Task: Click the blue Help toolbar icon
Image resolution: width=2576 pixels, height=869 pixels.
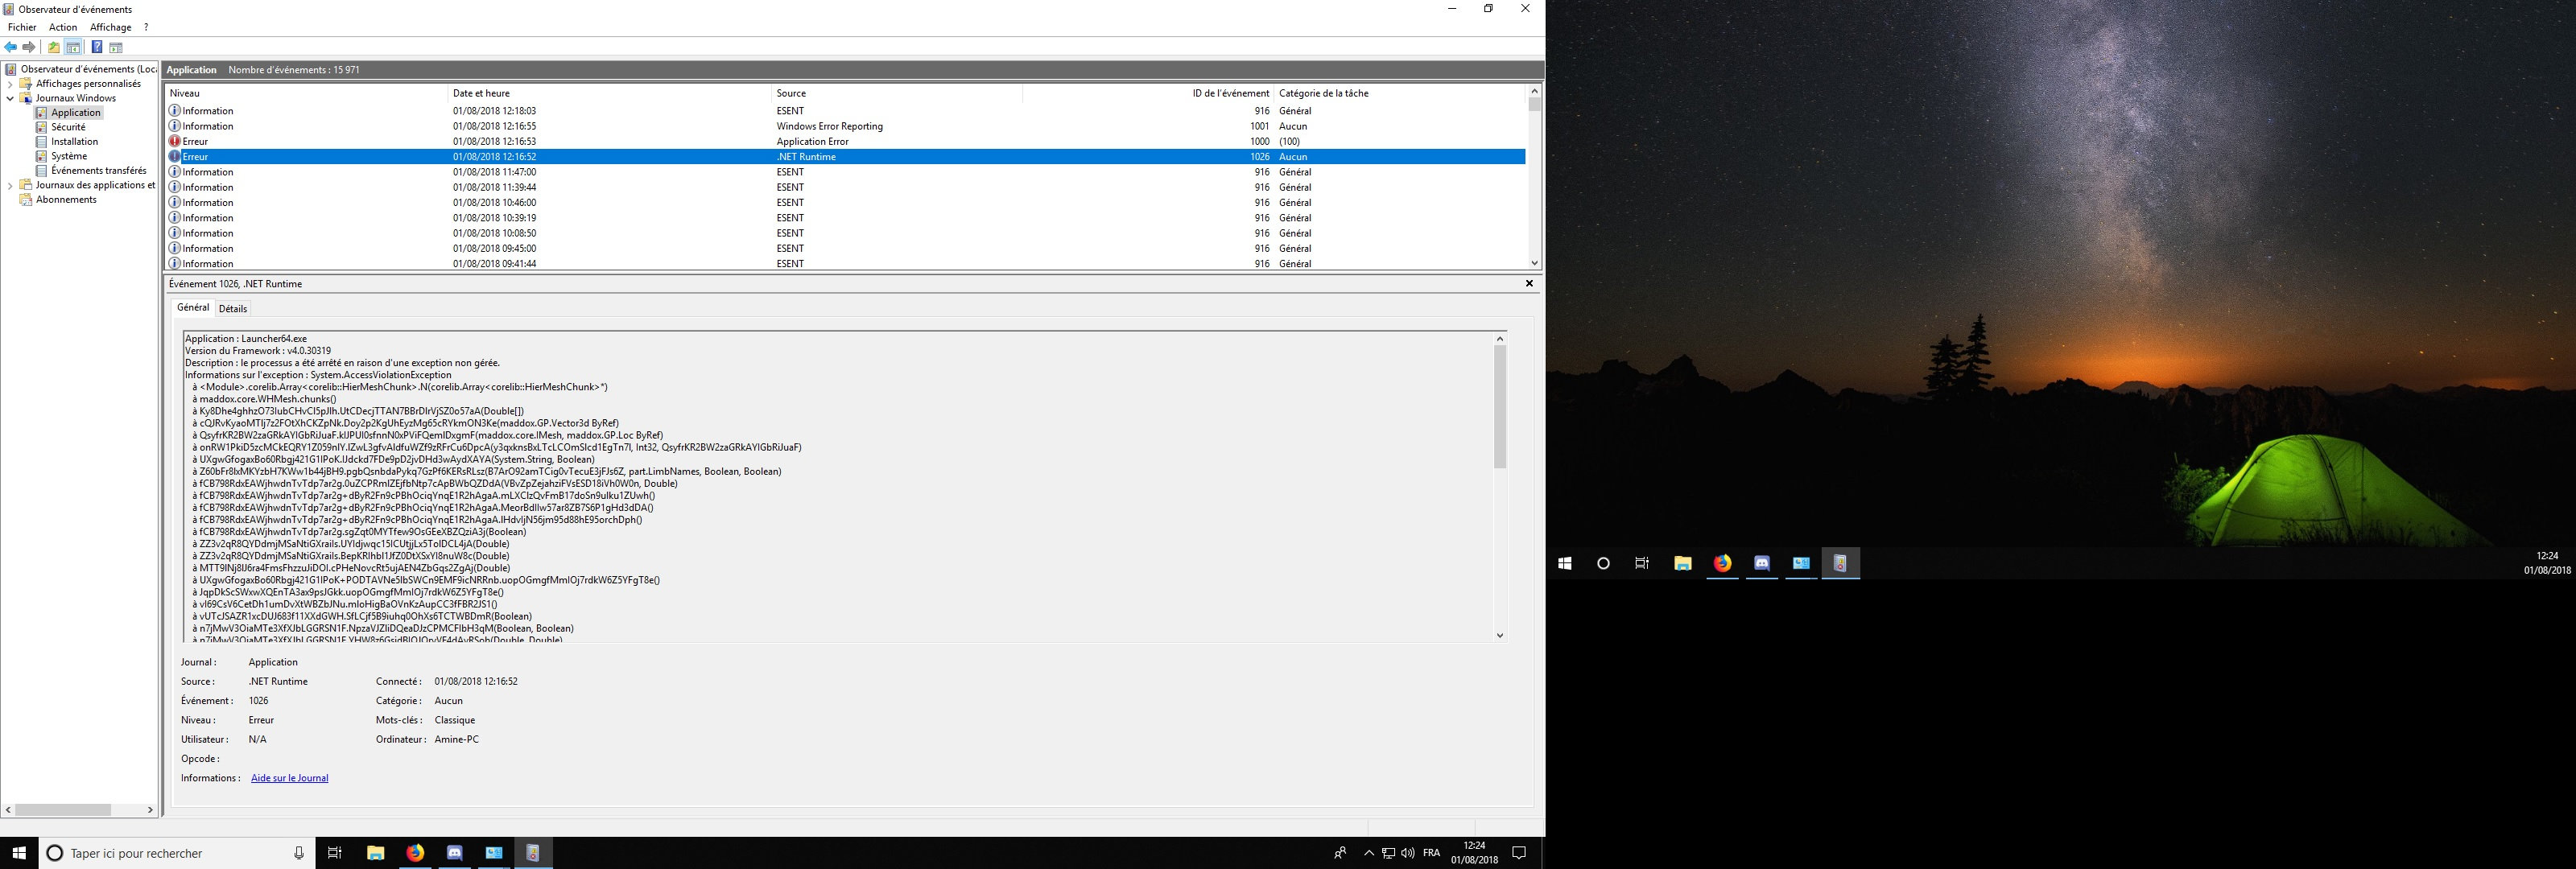Action: 96,47
